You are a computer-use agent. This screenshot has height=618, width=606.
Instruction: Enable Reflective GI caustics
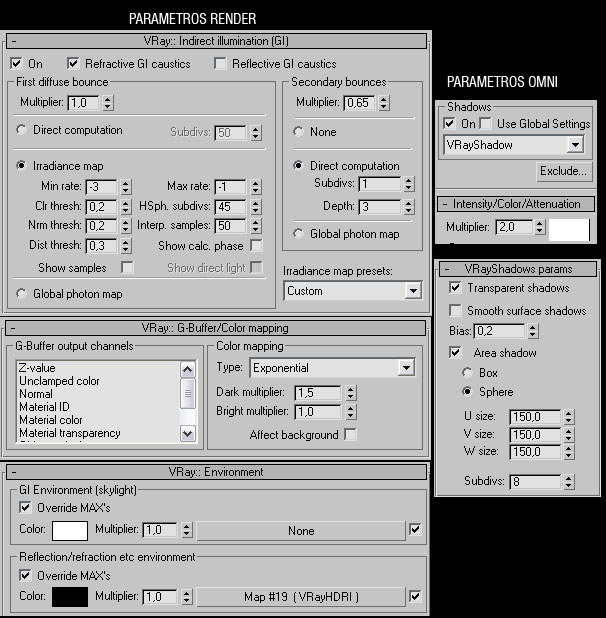tap(220, 63)
